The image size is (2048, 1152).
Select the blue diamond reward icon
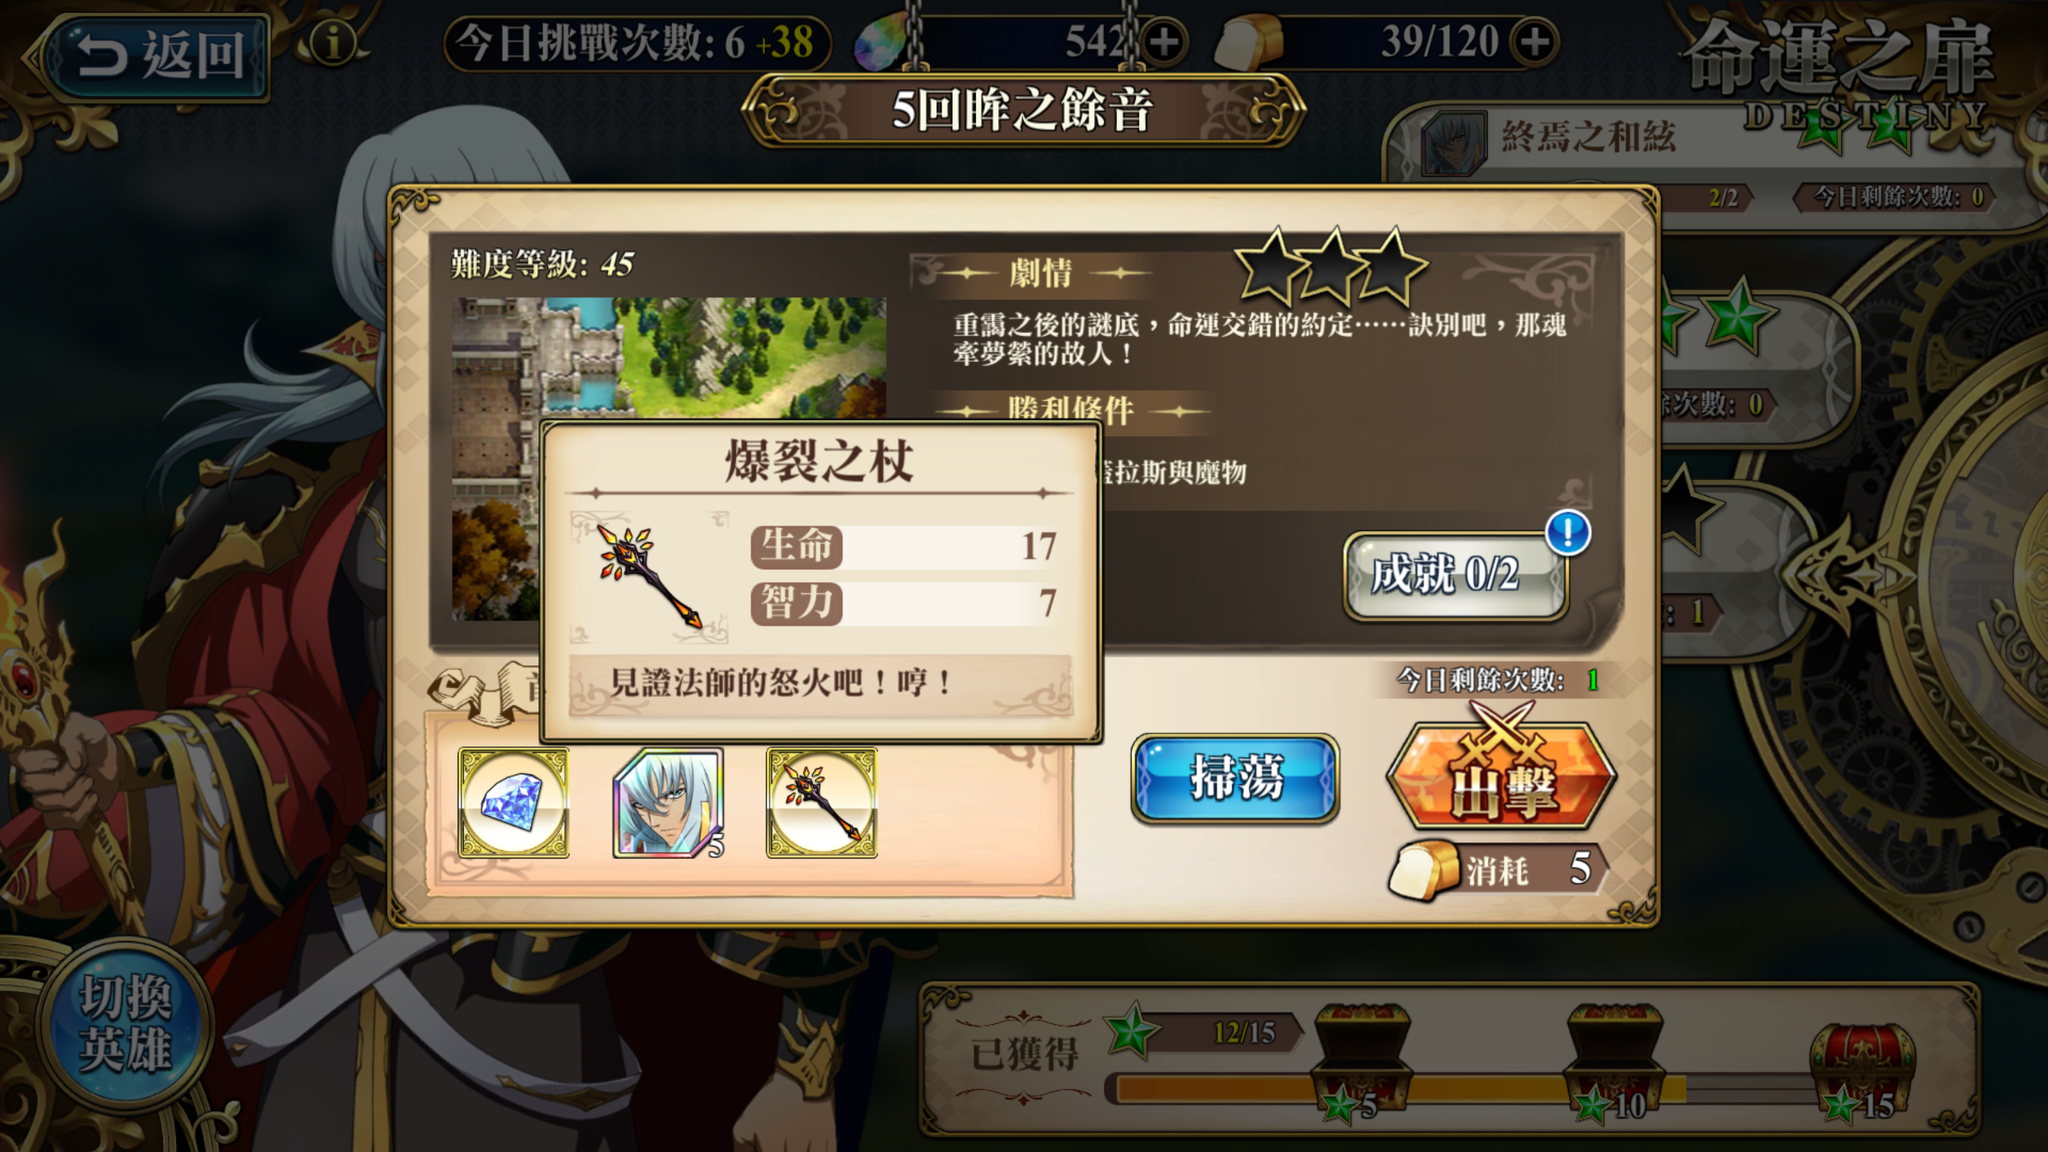click(514, 803)
